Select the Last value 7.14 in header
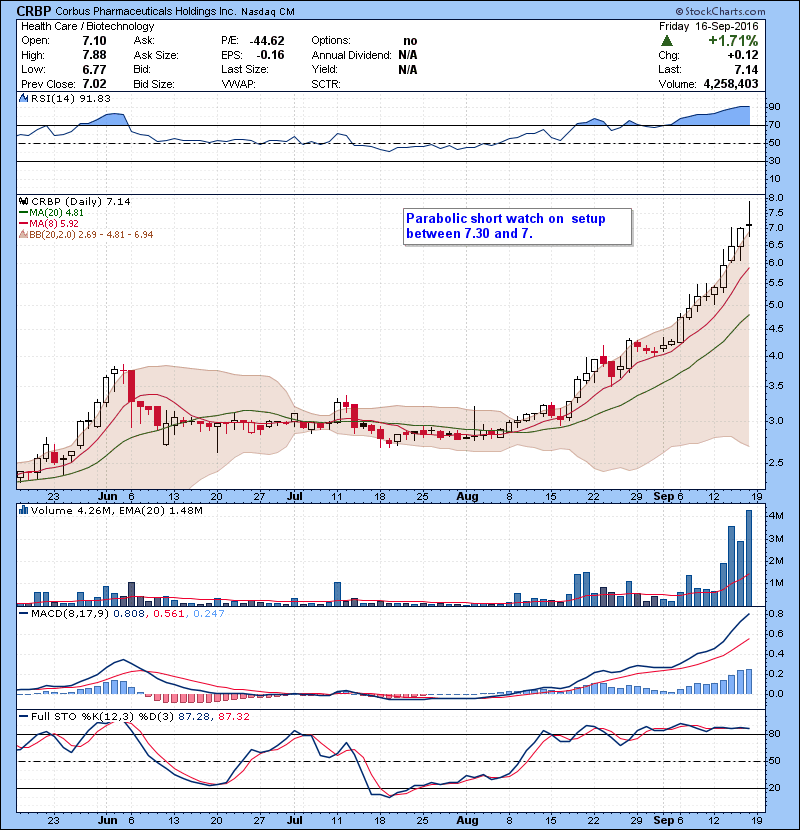Screen dimensions: 800x830 click(746, 70)
